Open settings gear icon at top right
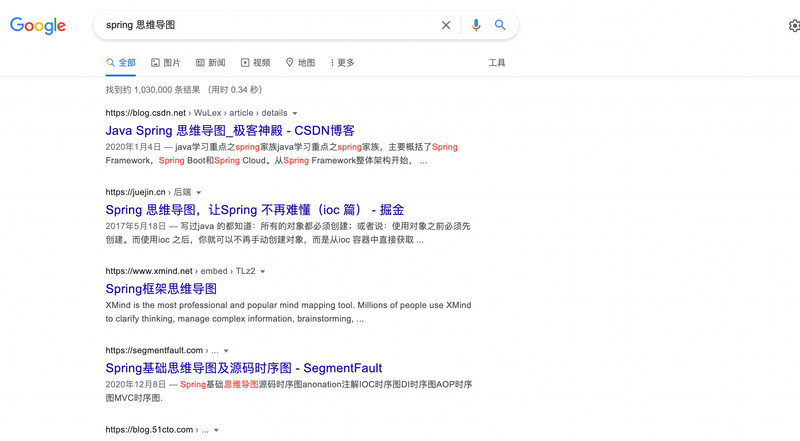This screenshot has height=441, width=800. click(794, 26)
